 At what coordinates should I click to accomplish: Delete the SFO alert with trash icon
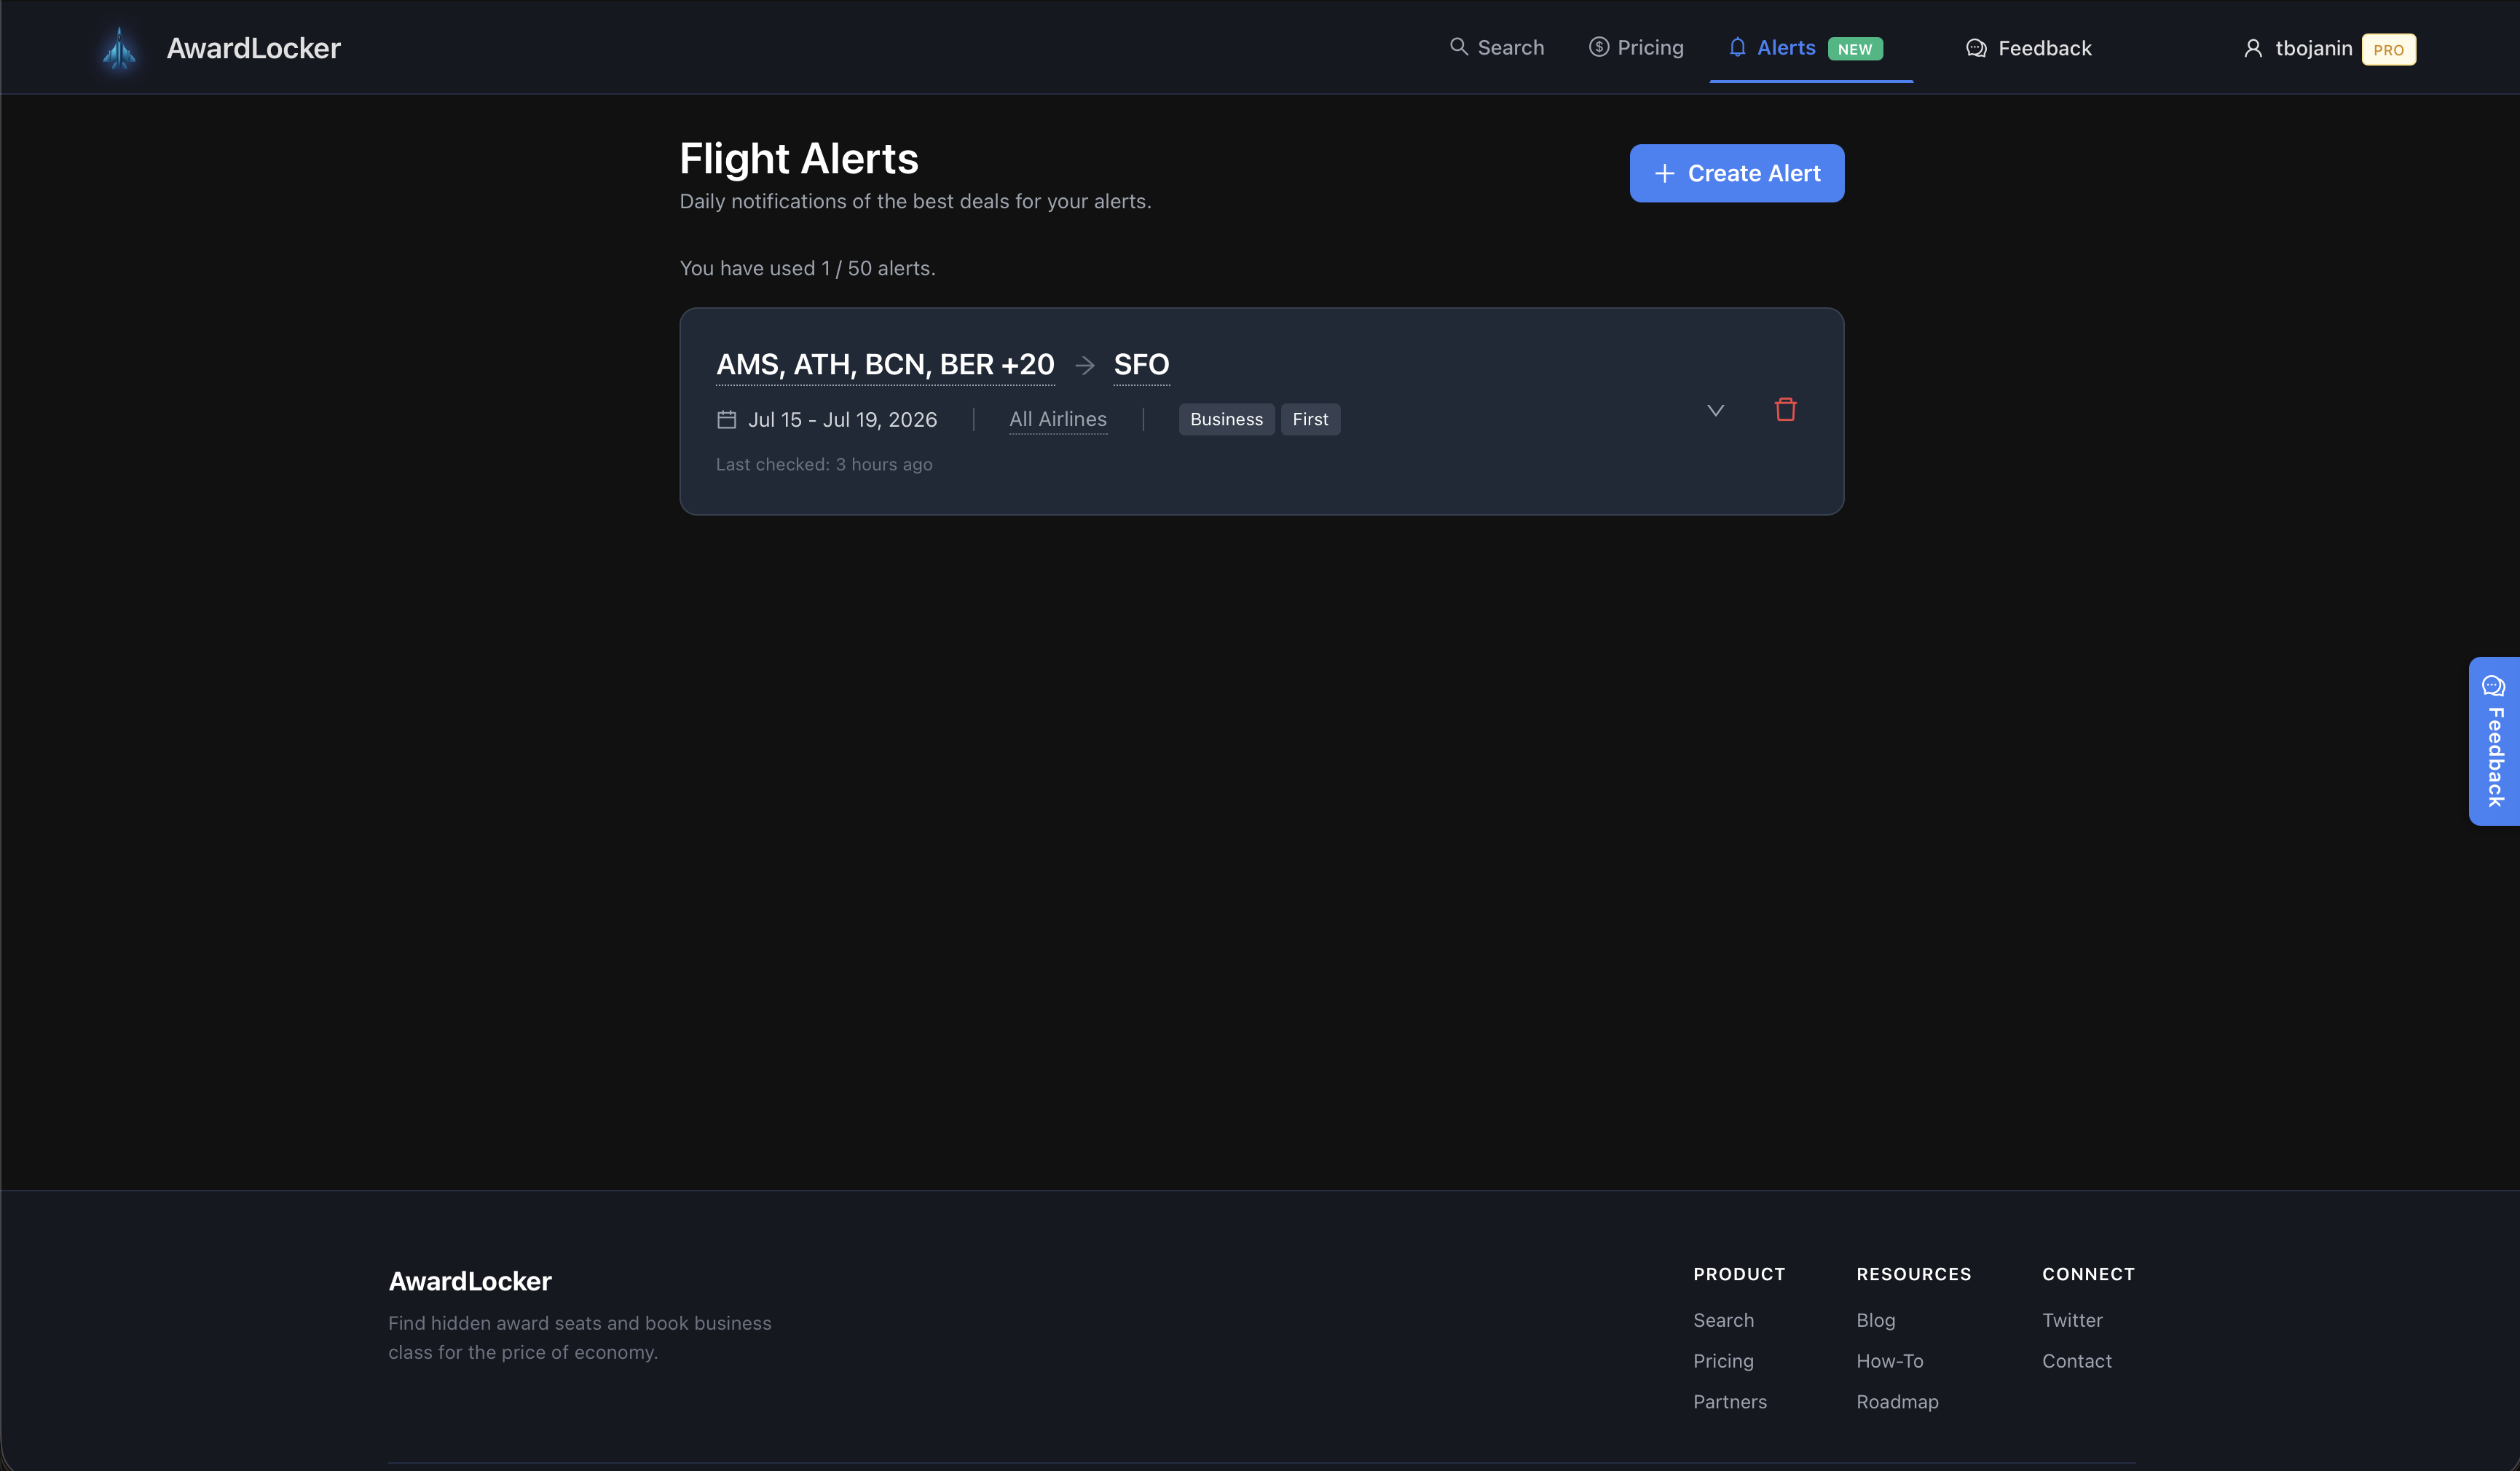[x=1785, y=410]
